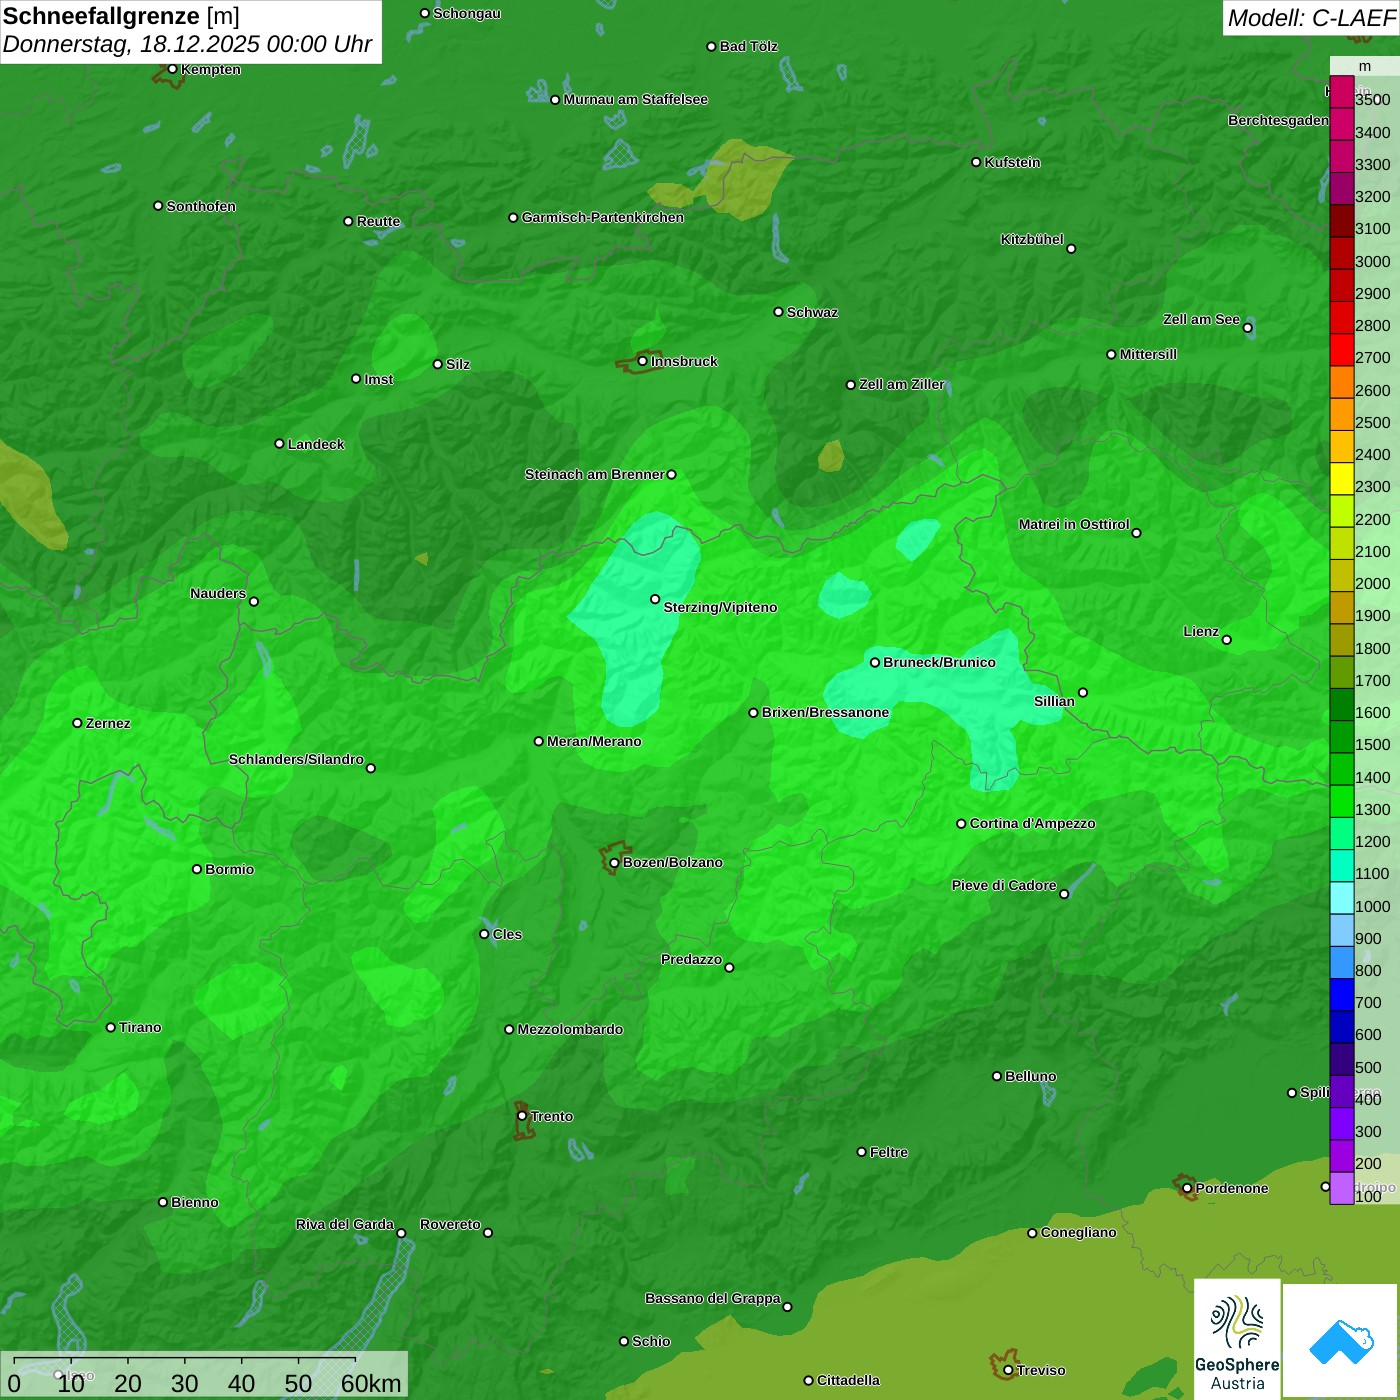Image resolution: width=1400 pixels, height=1400 pixels.
Task: Click the 'Bad Tölz' label
Action: click(x=748, y=46)
